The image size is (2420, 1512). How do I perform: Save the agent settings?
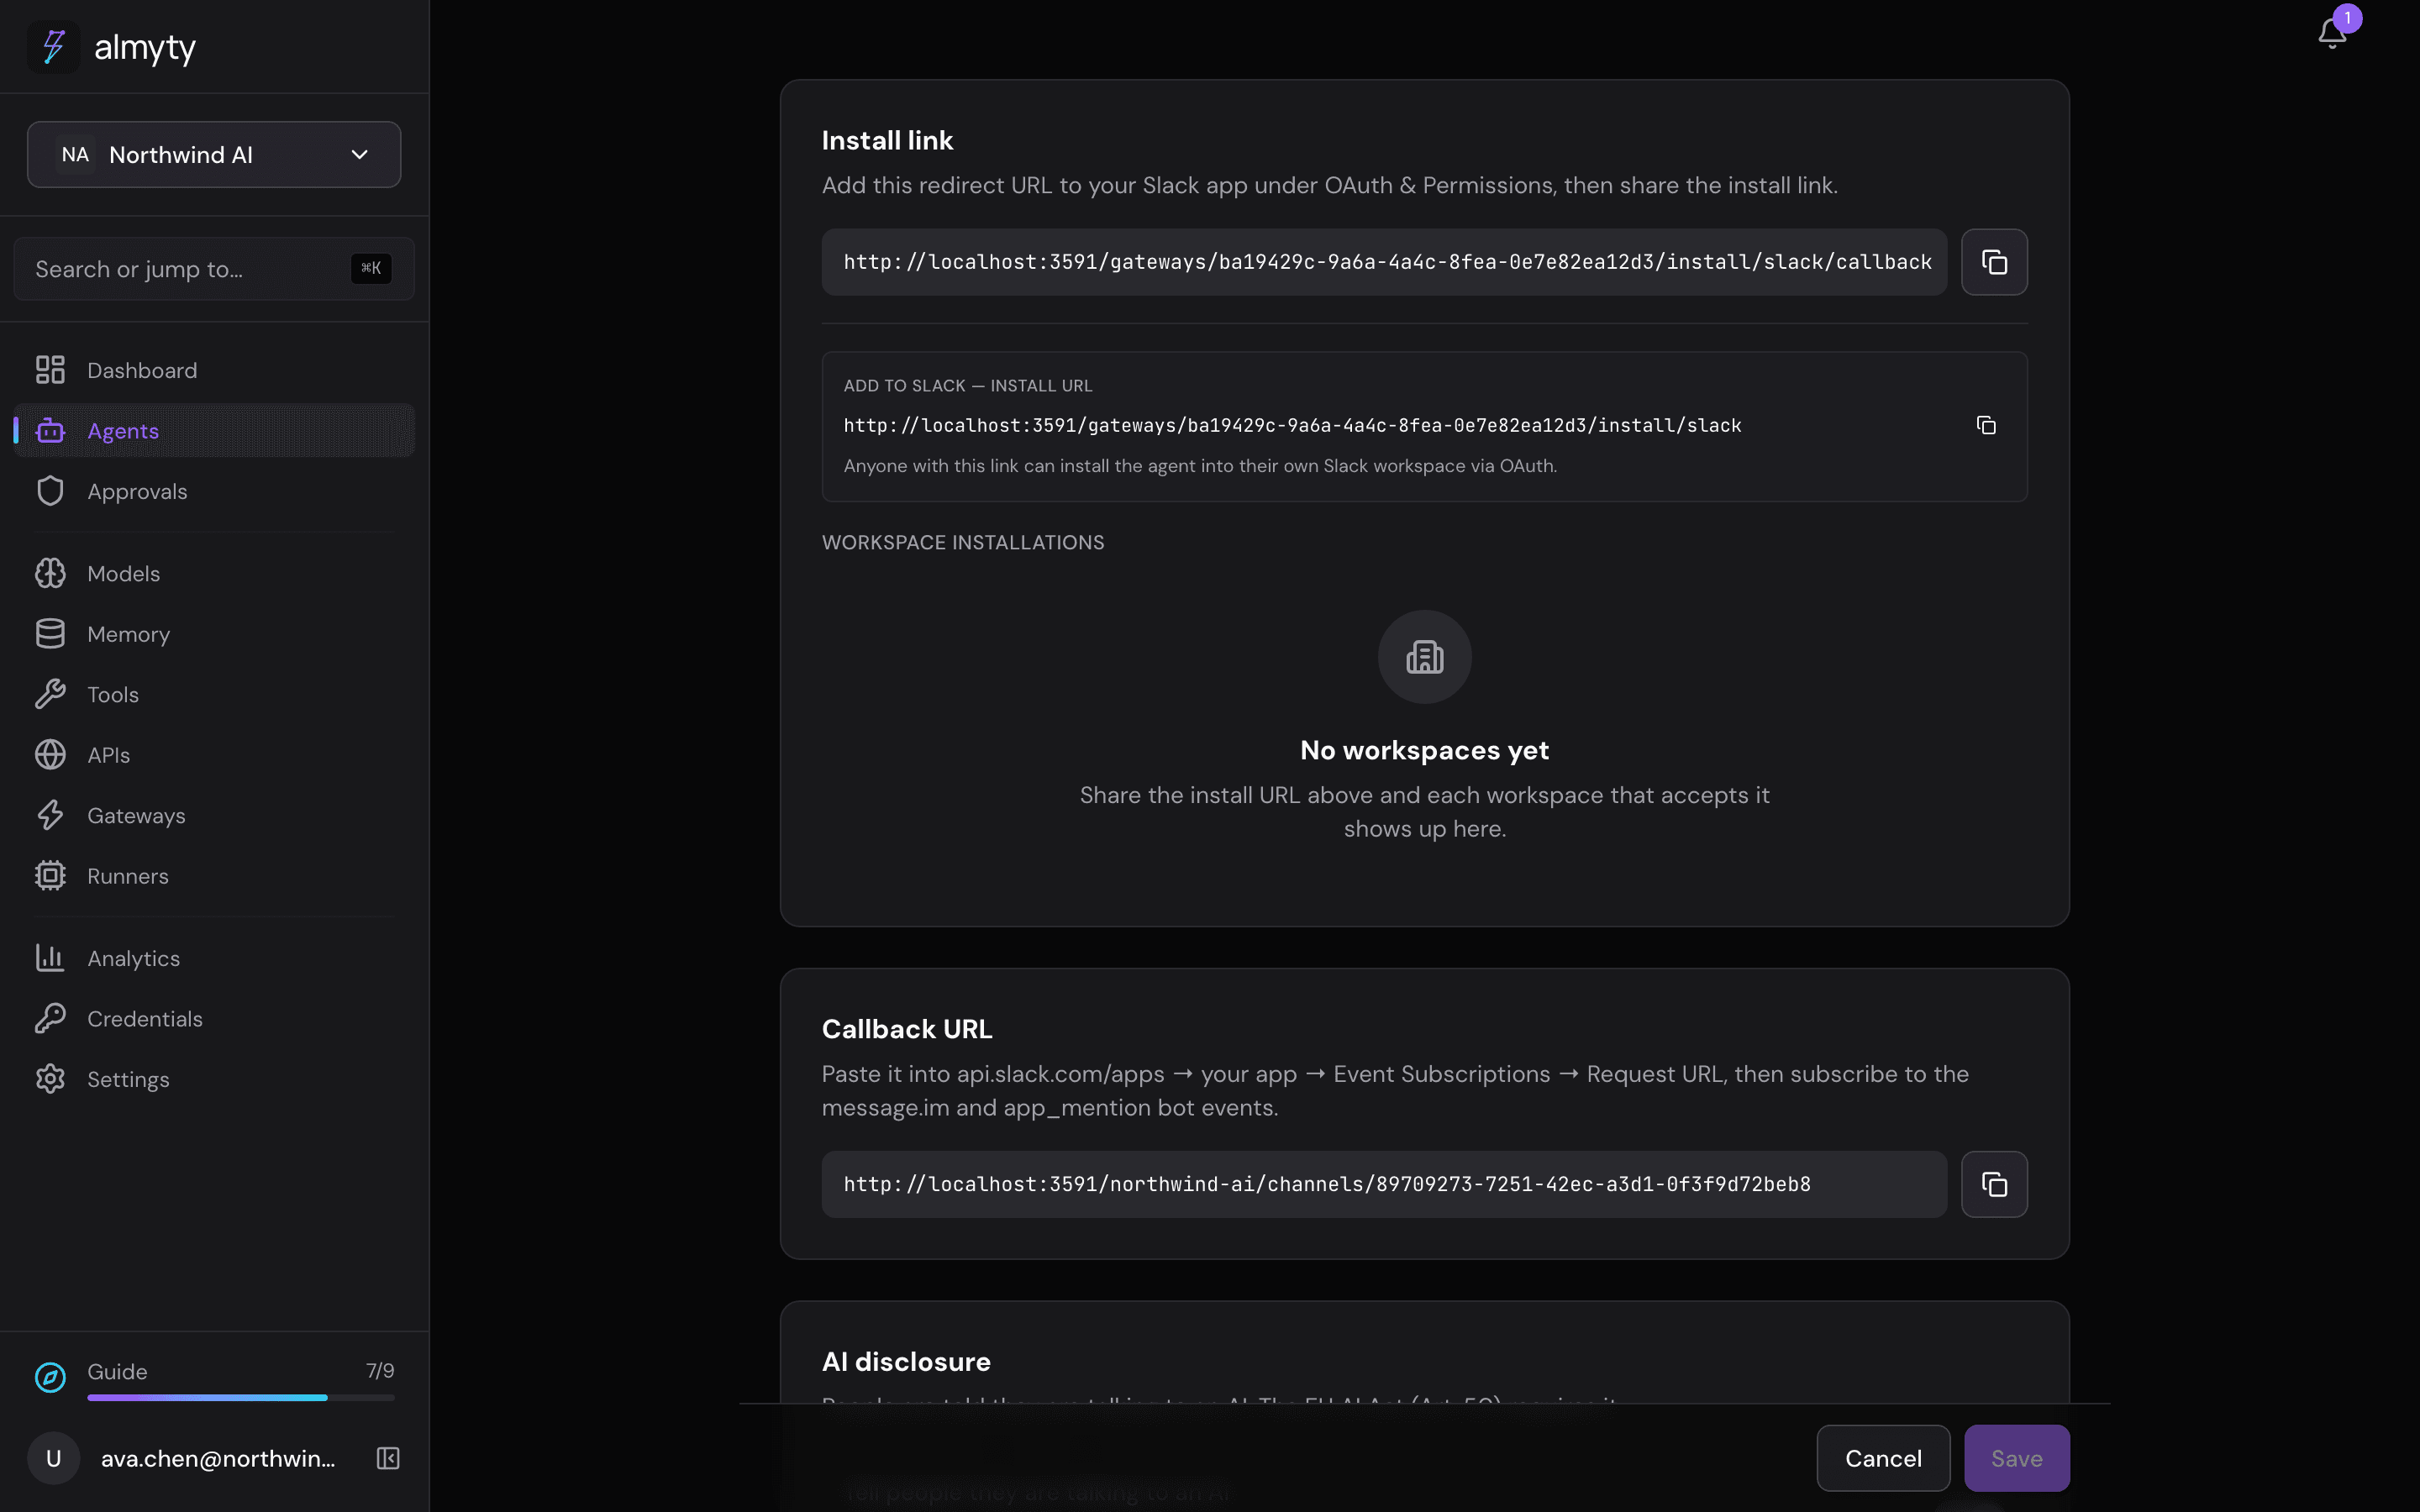click(x=2016, y=1458)
